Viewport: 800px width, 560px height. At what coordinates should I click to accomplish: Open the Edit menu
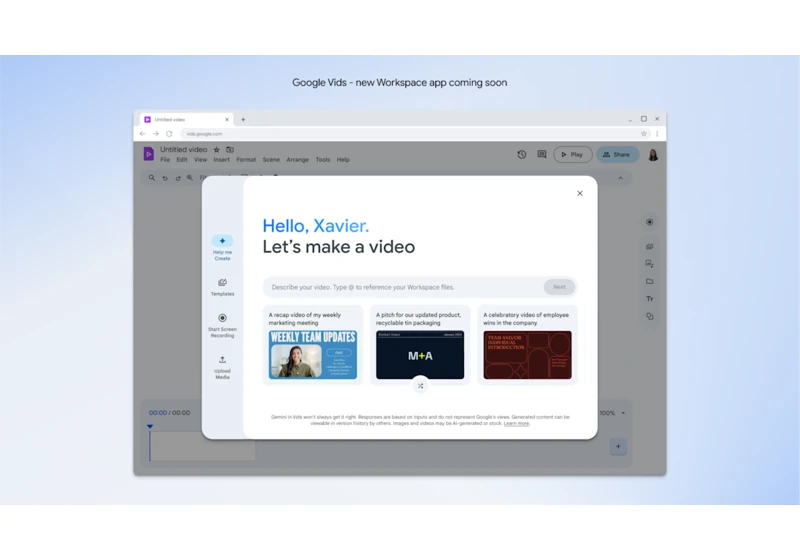click(x=182, y=160)
